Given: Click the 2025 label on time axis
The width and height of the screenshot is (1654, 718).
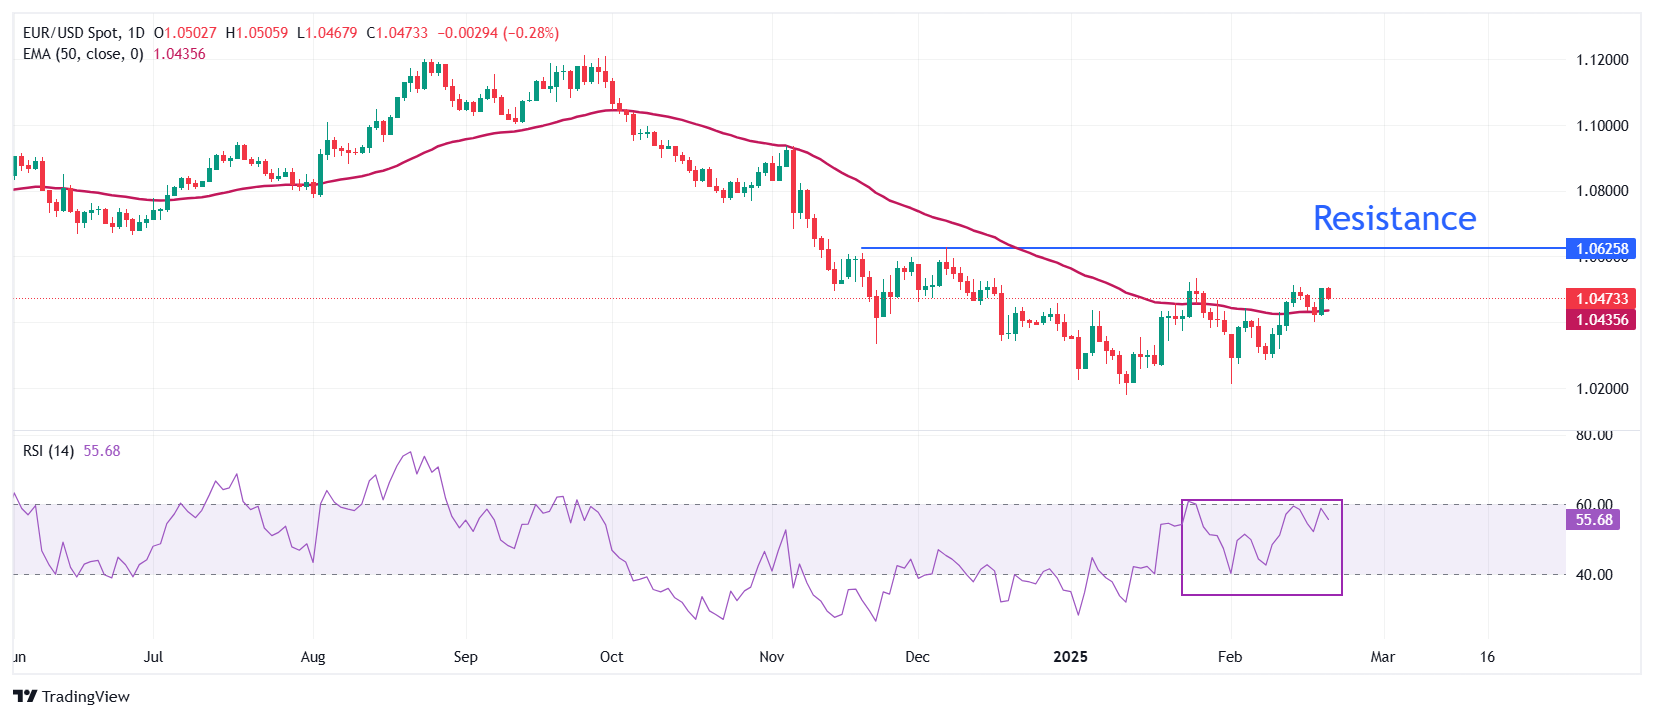Looking at the screenshot, I should [1070, 657].
